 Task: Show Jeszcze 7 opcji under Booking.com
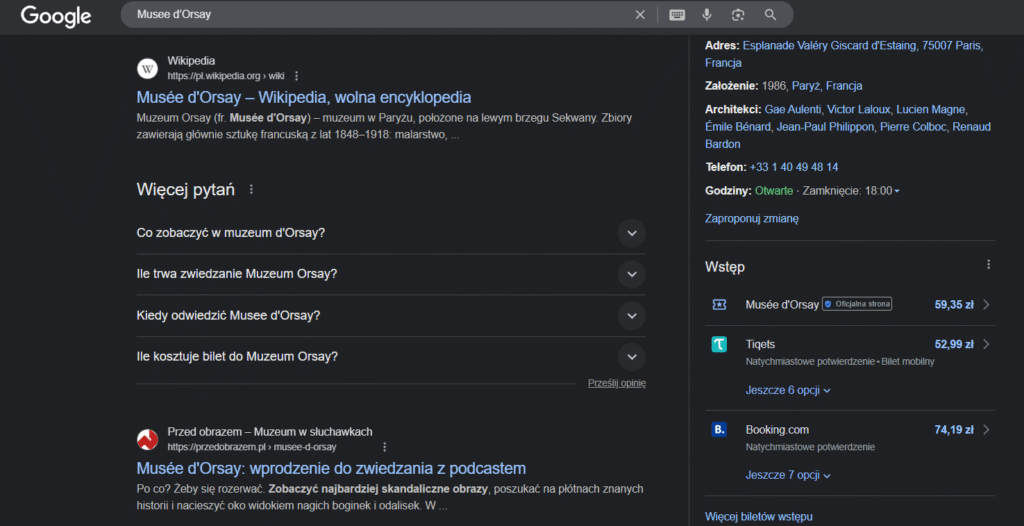(x=788, y=475)
